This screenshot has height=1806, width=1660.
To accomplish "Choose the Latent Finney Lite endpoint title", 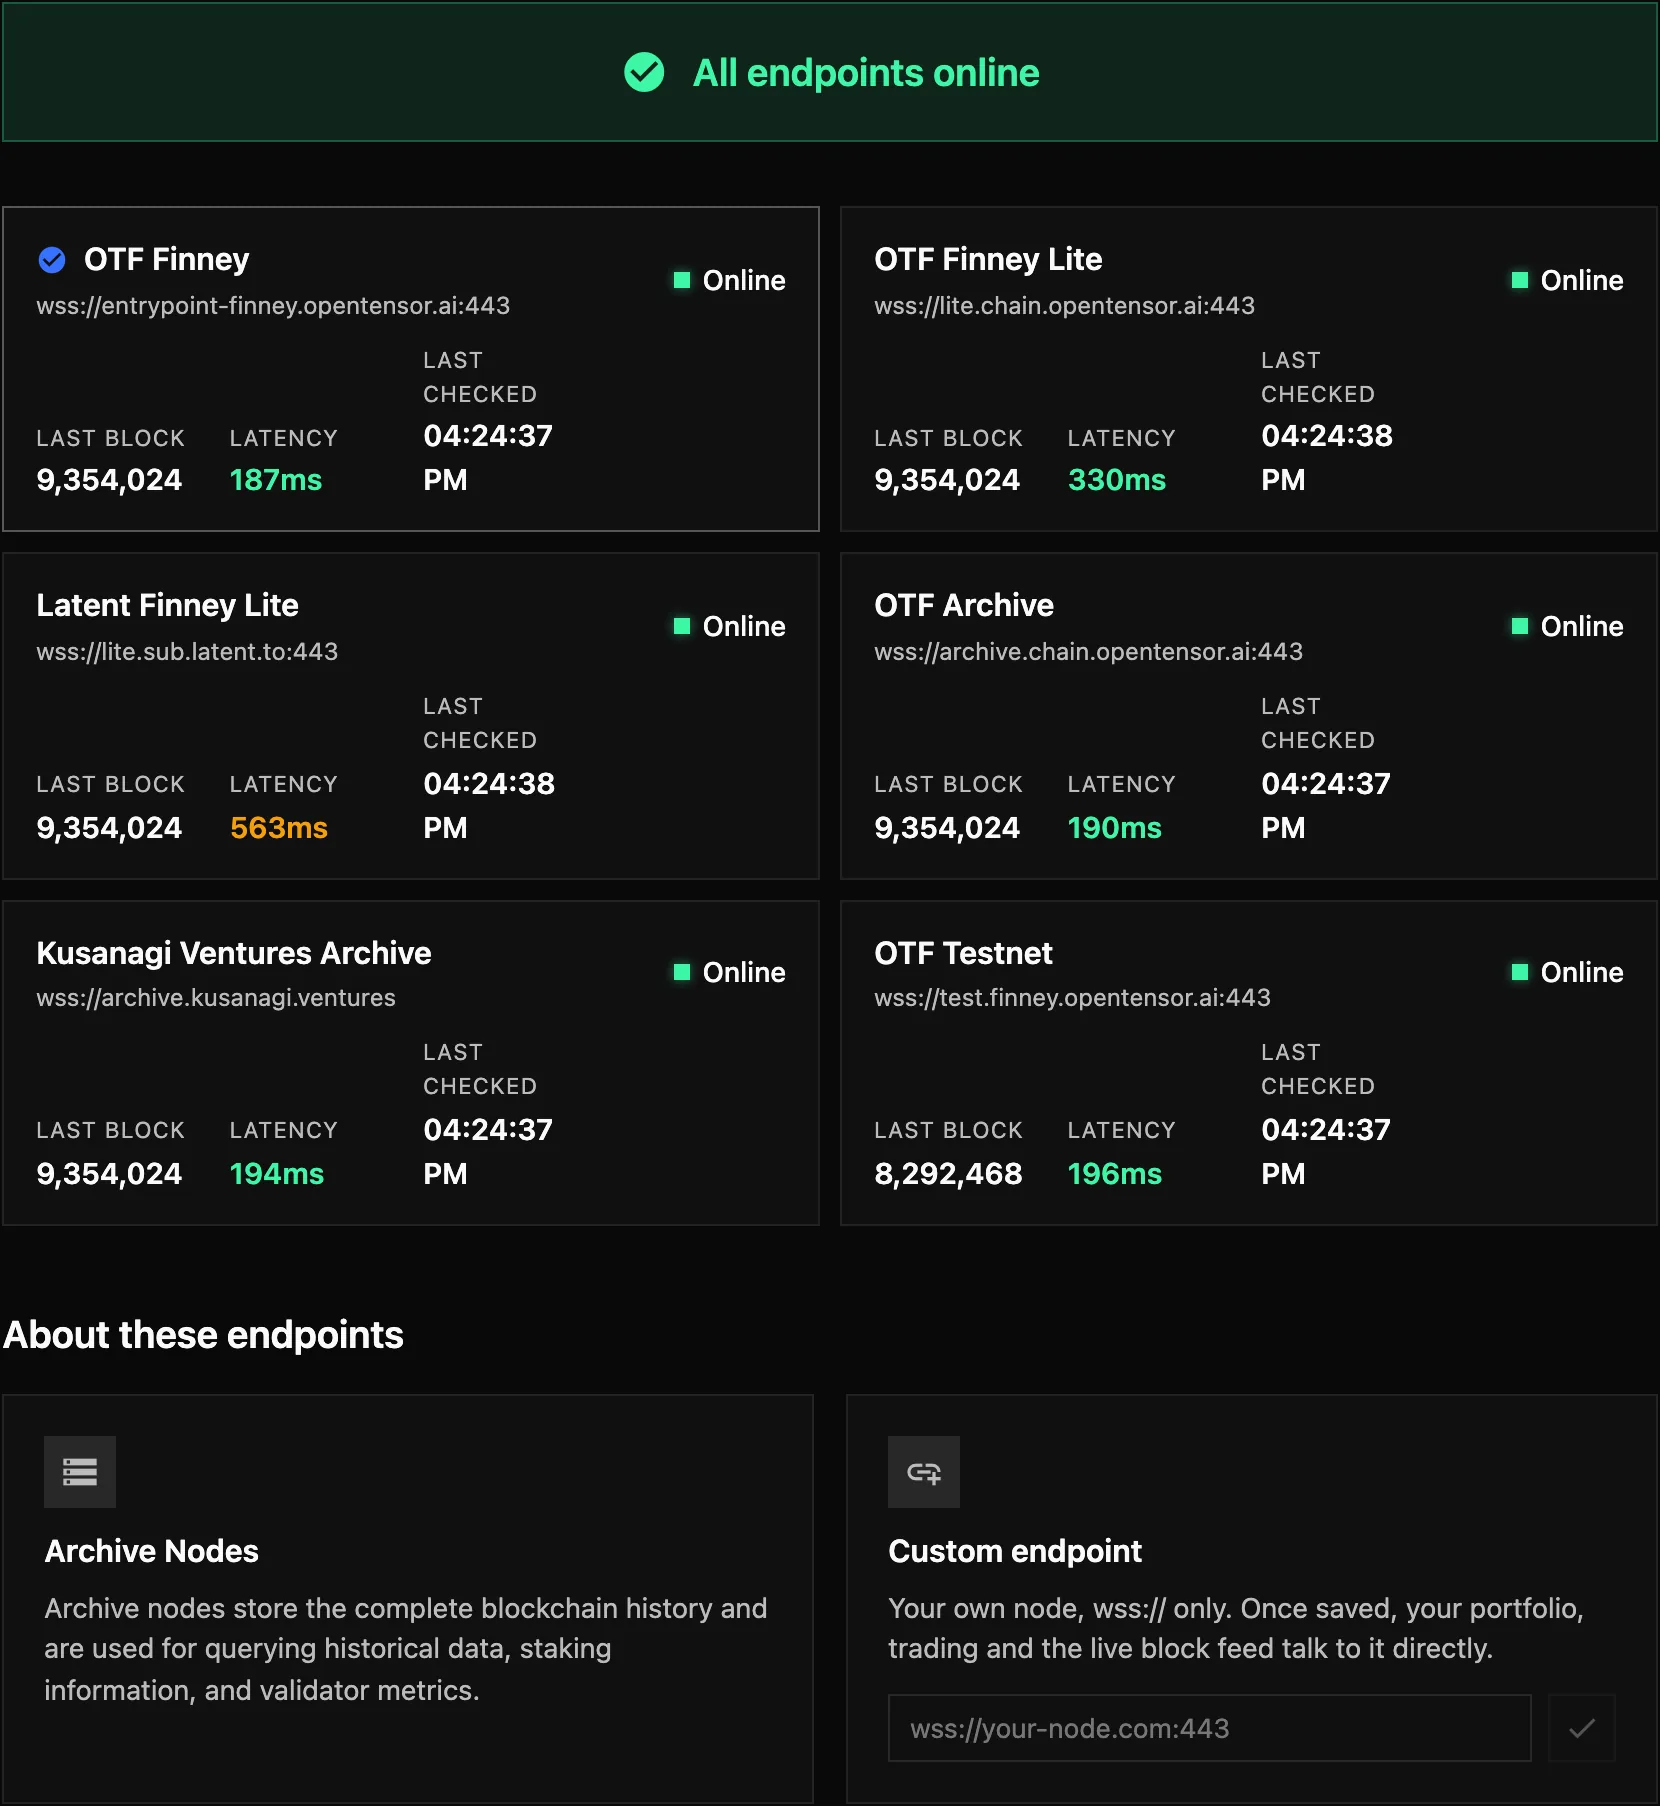I will (x=168, y=606).
